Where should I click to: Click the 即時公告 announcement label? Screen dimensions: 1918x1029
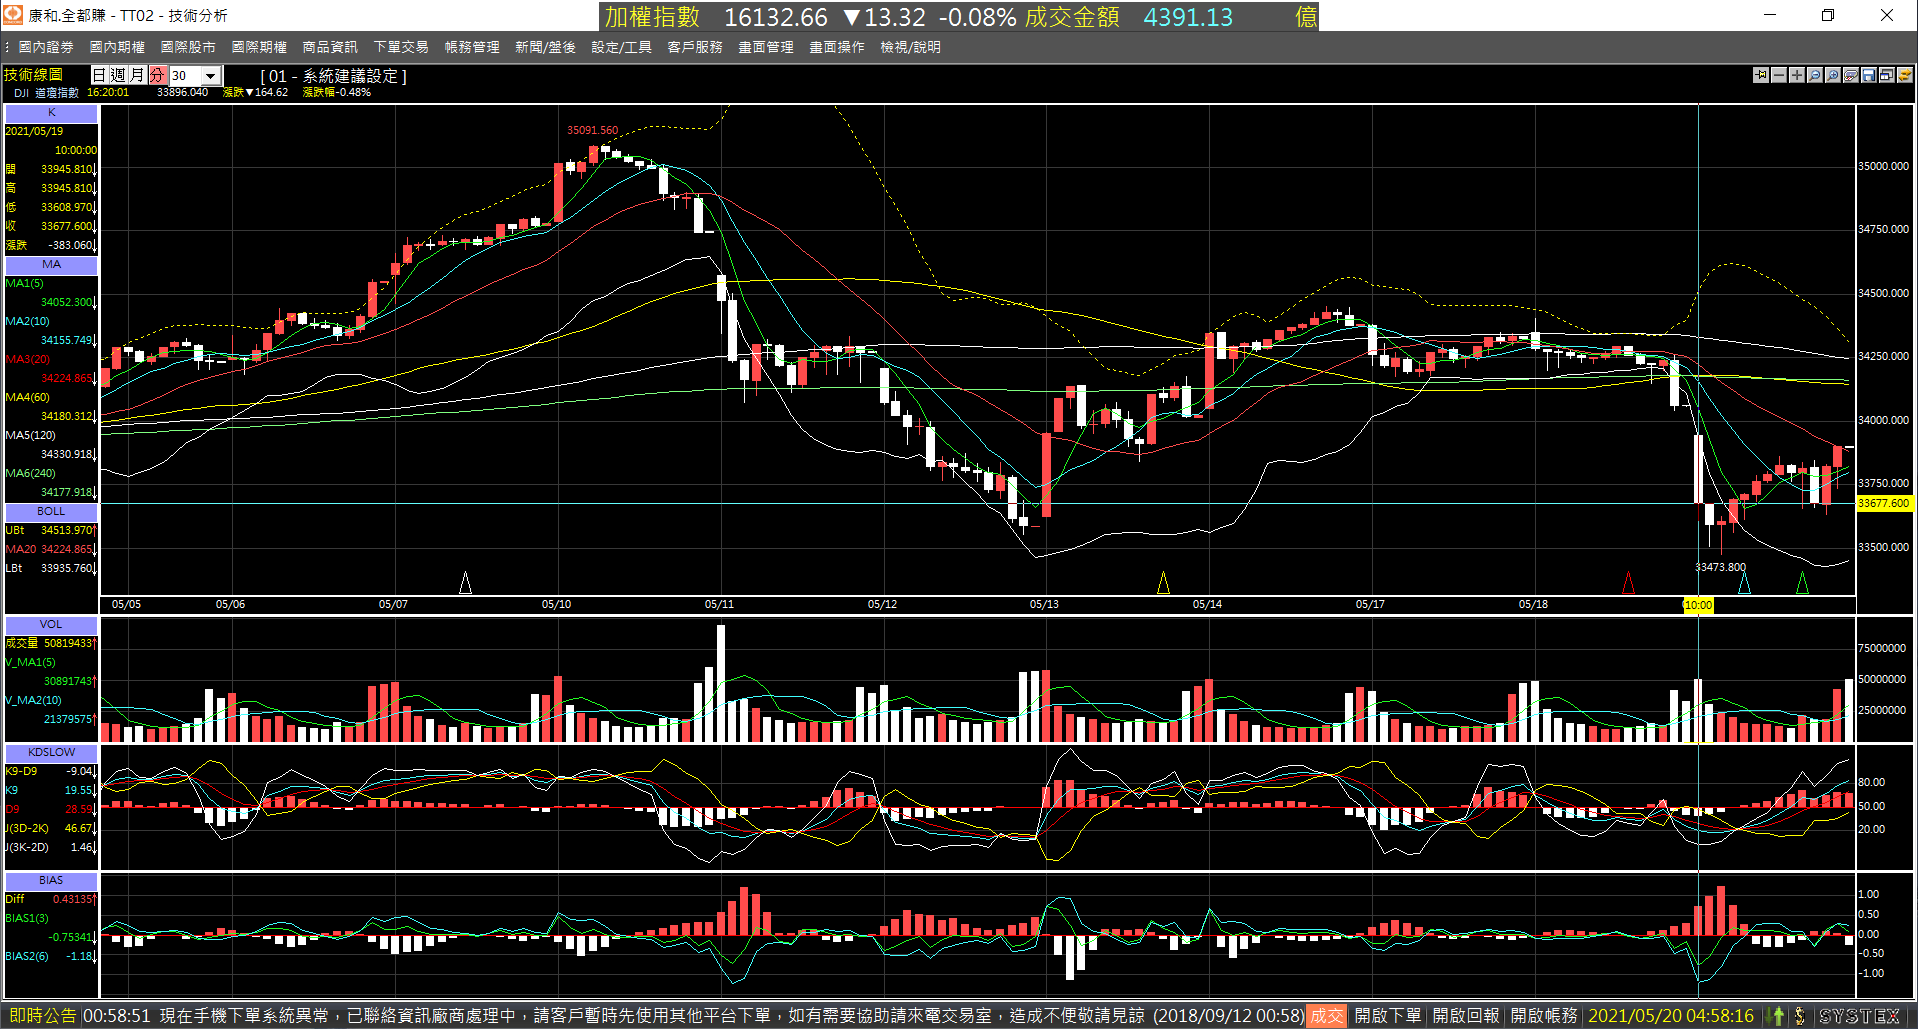tap(42, 1015)
